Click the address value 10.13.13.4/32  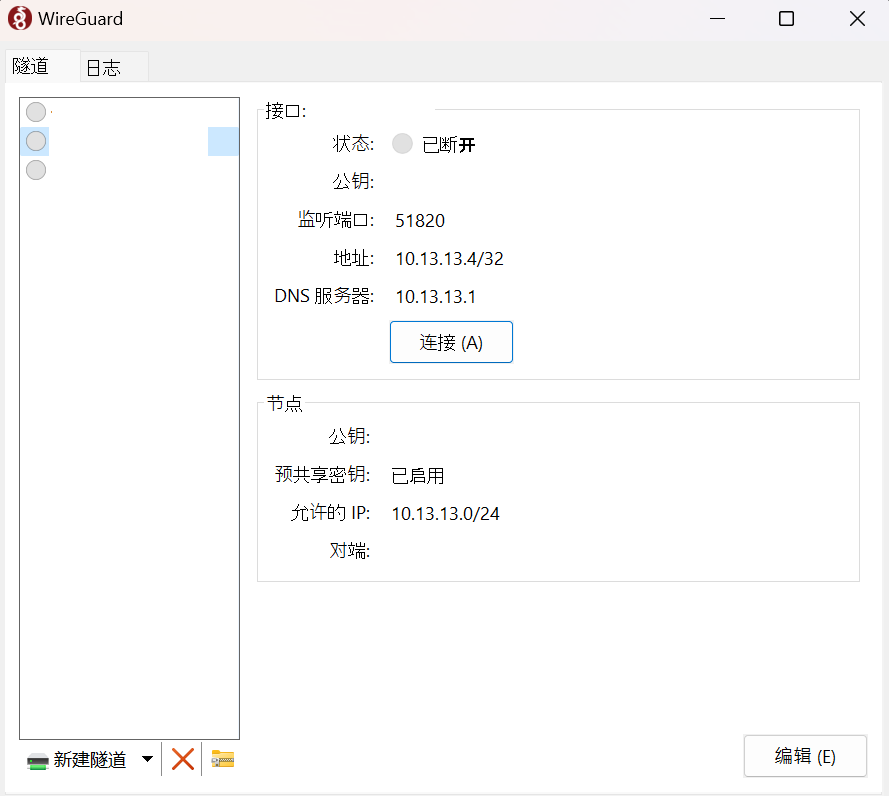(449, 259)
